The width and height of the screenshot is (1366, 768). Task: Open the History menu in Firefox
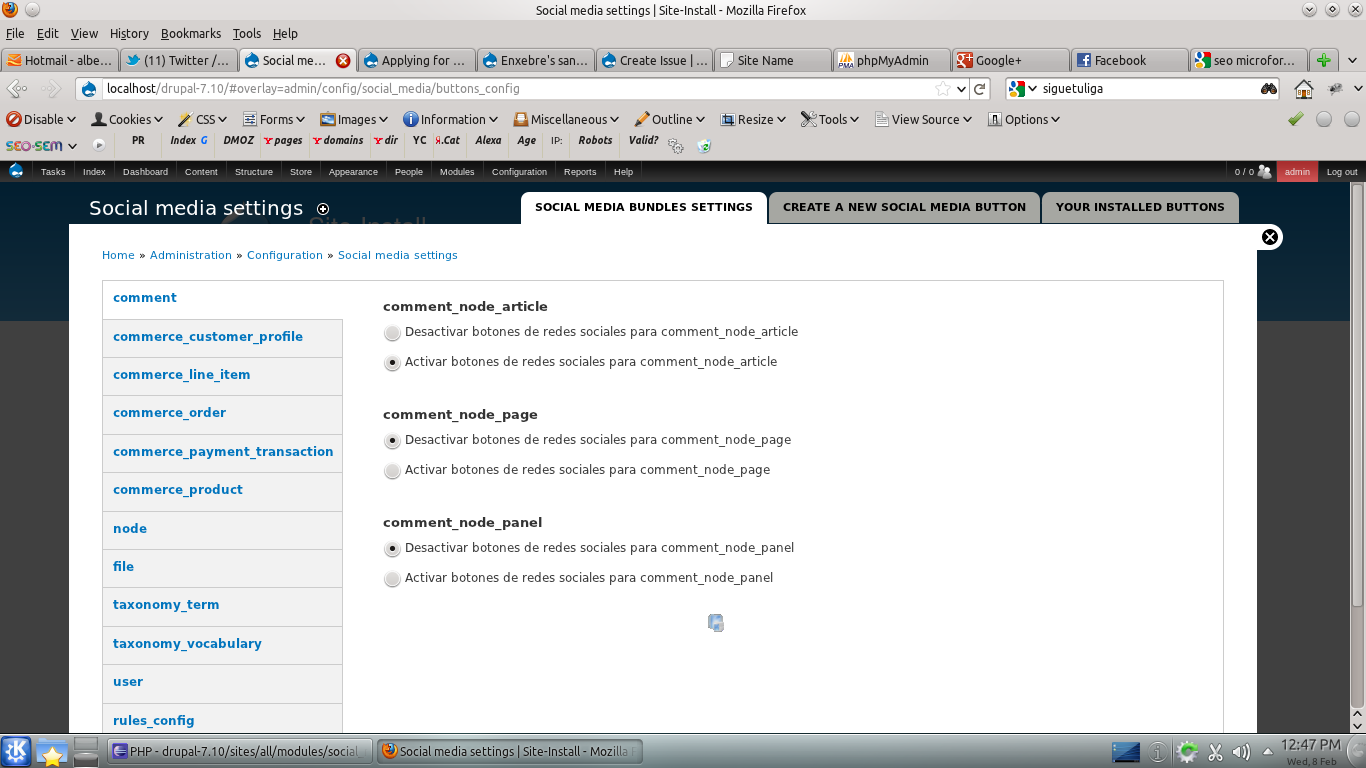tap(129, 33)
